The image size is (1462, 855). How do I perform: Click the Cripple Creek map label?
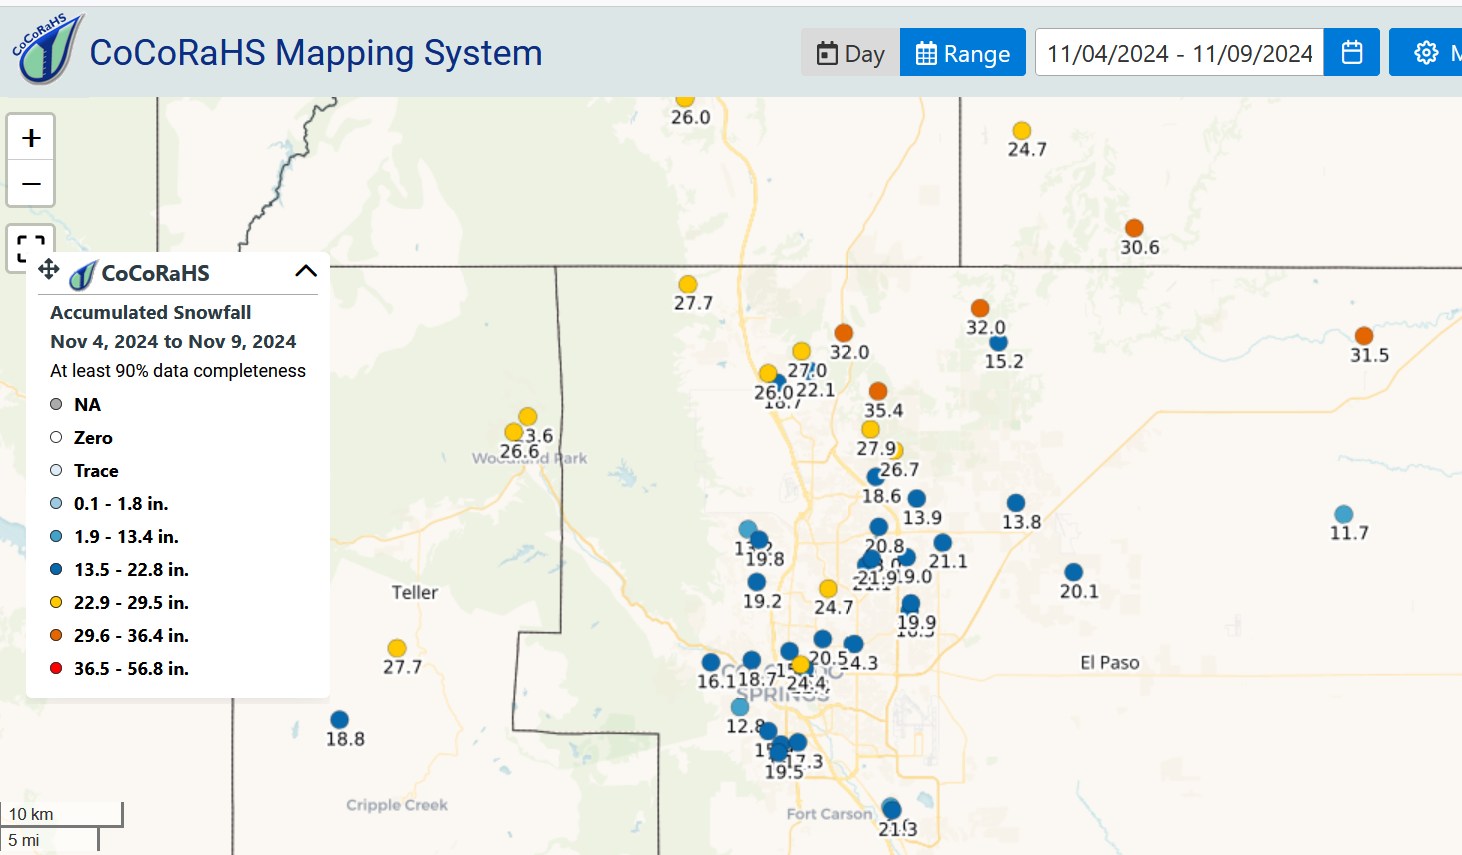[397, 805]
